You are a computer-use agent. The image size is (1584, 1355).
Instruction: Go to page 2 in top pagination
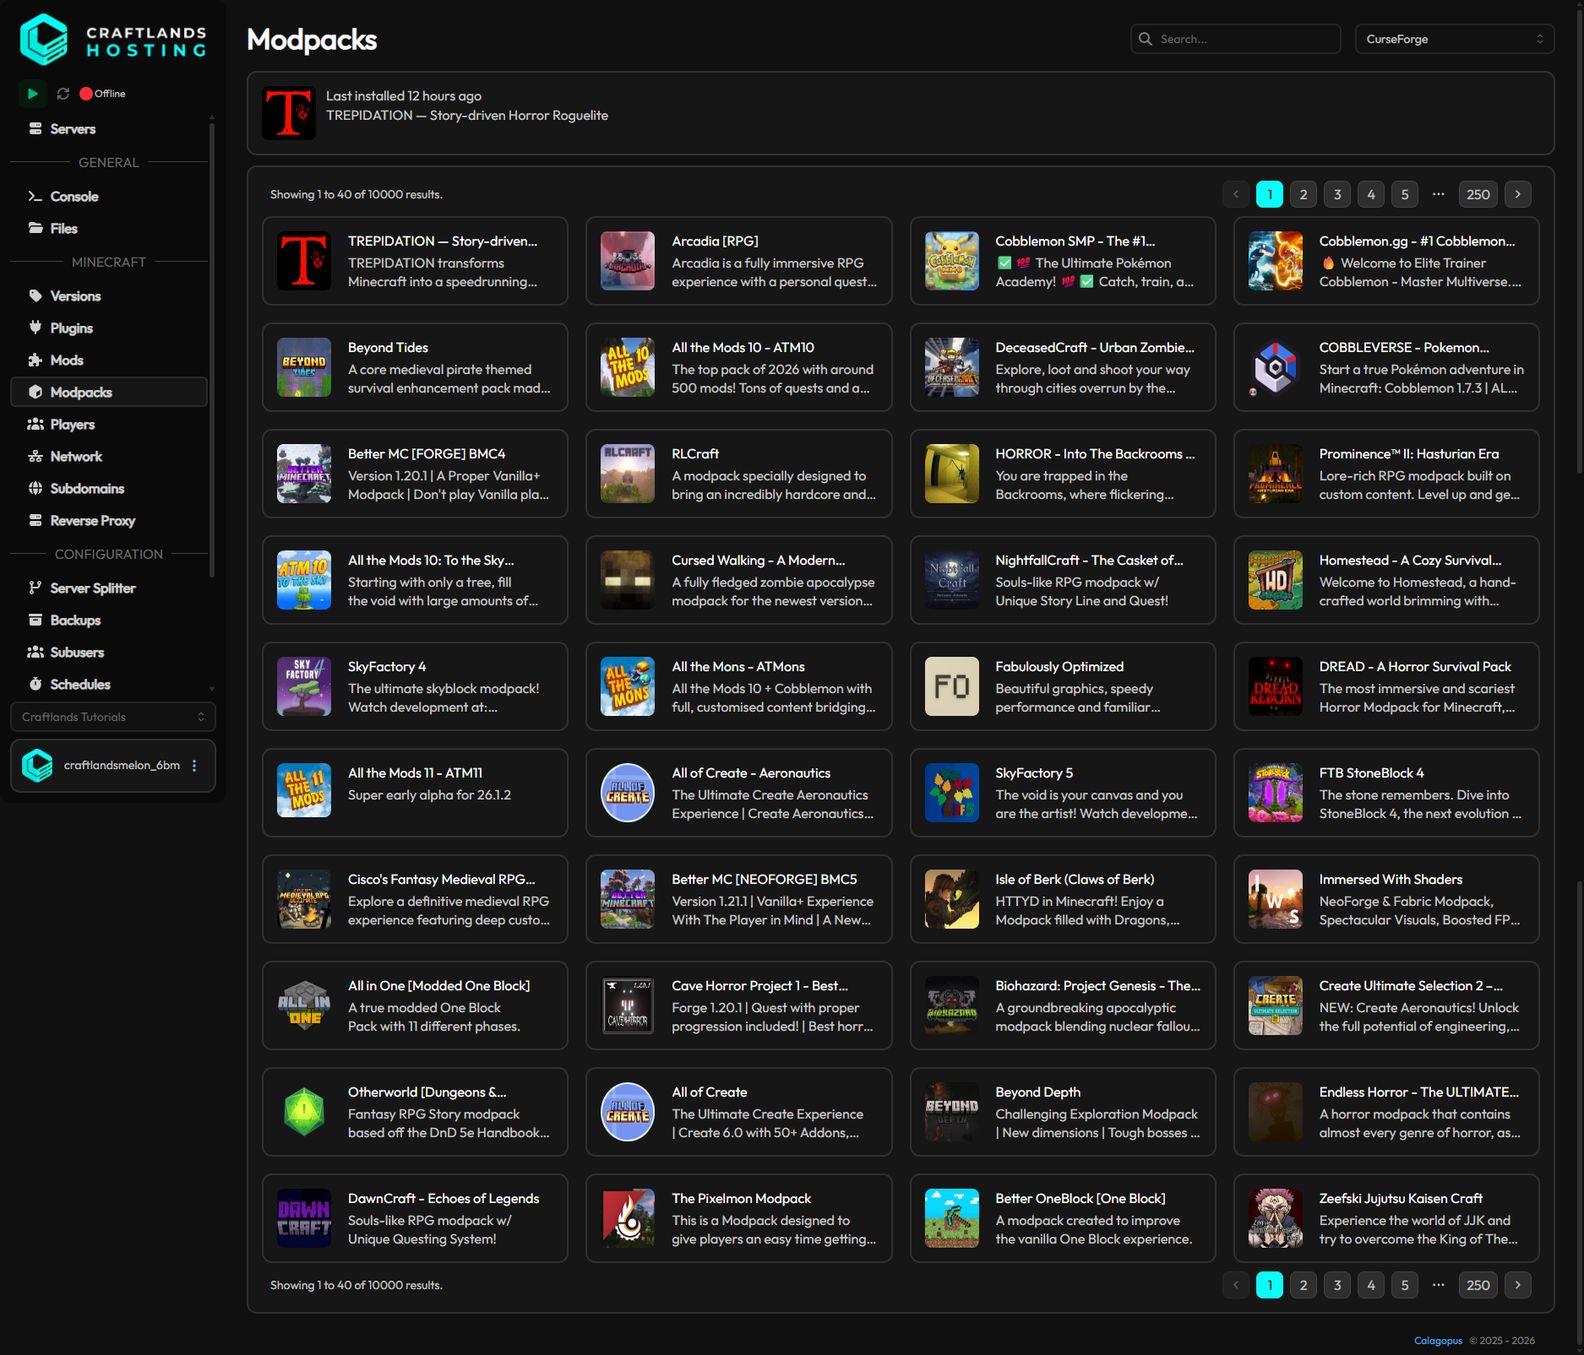pos(1303,194)
